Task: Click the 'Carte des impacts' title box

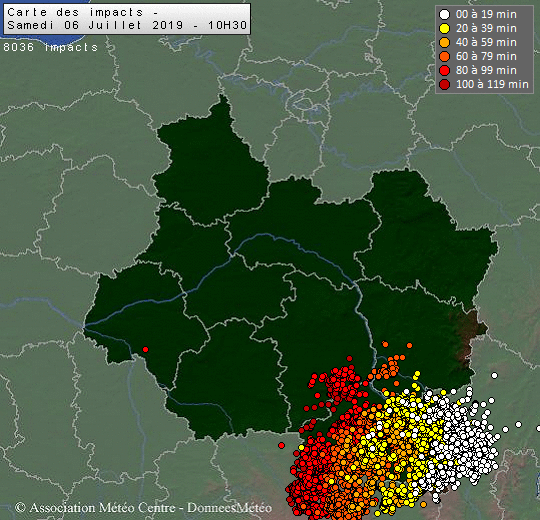Action: click(127, 19)
